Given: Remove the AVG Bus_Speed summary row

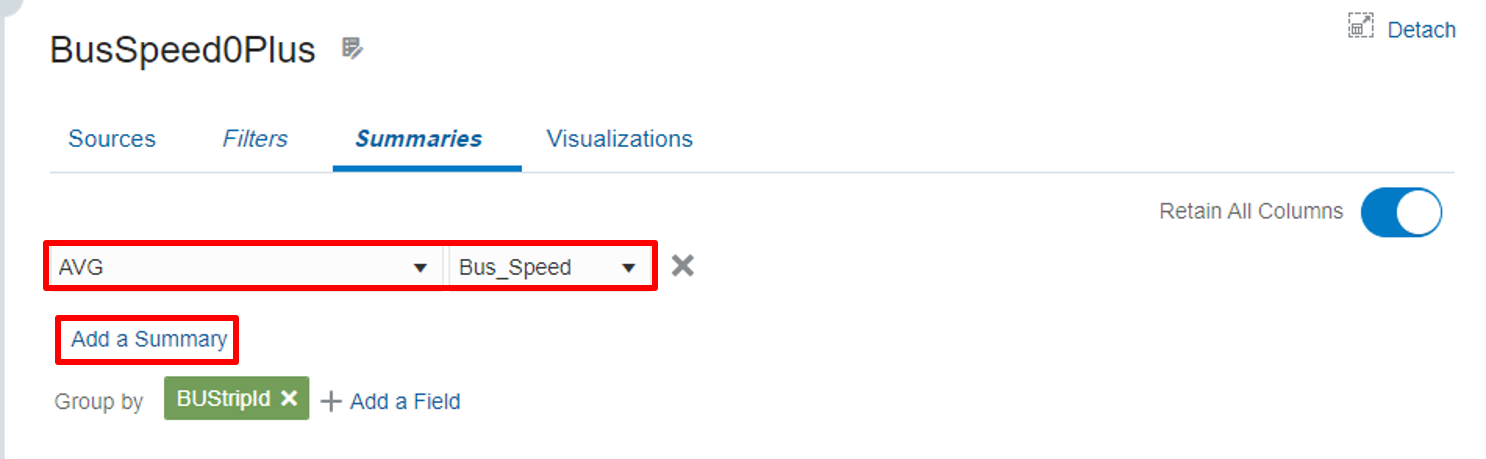Looking at the screenshot, I should 682,266.
